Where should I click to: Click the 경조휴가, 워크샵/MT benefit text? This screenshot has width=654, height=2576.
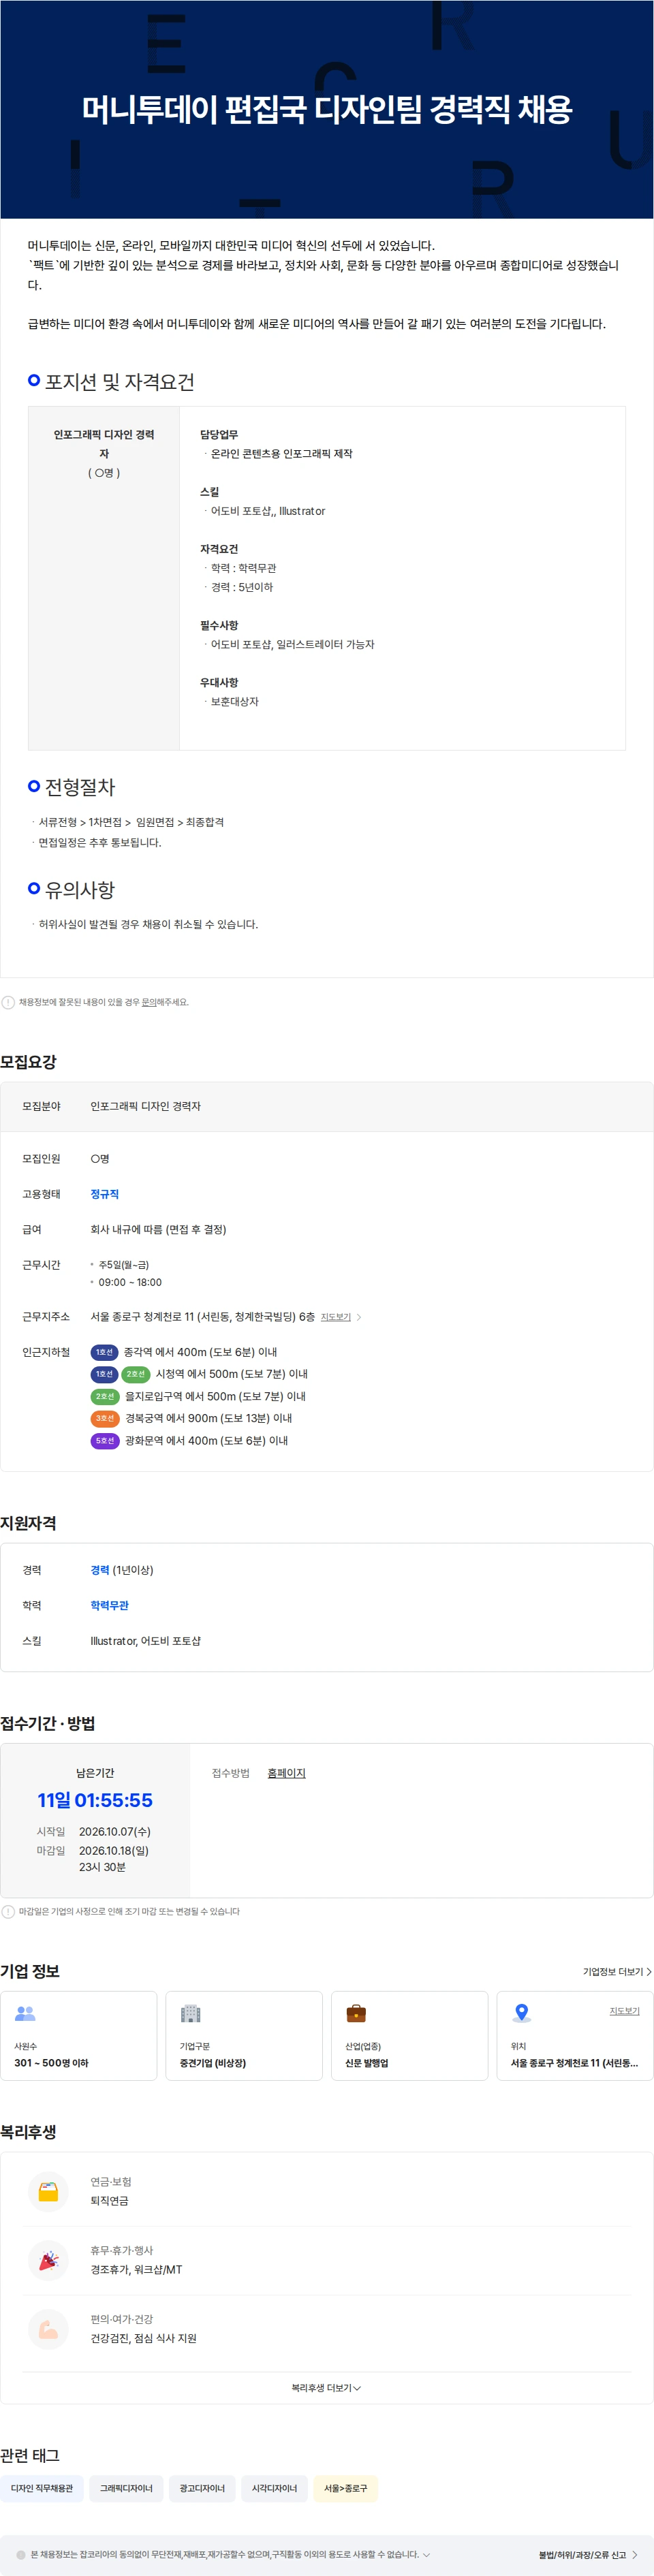click(136, 2270)
